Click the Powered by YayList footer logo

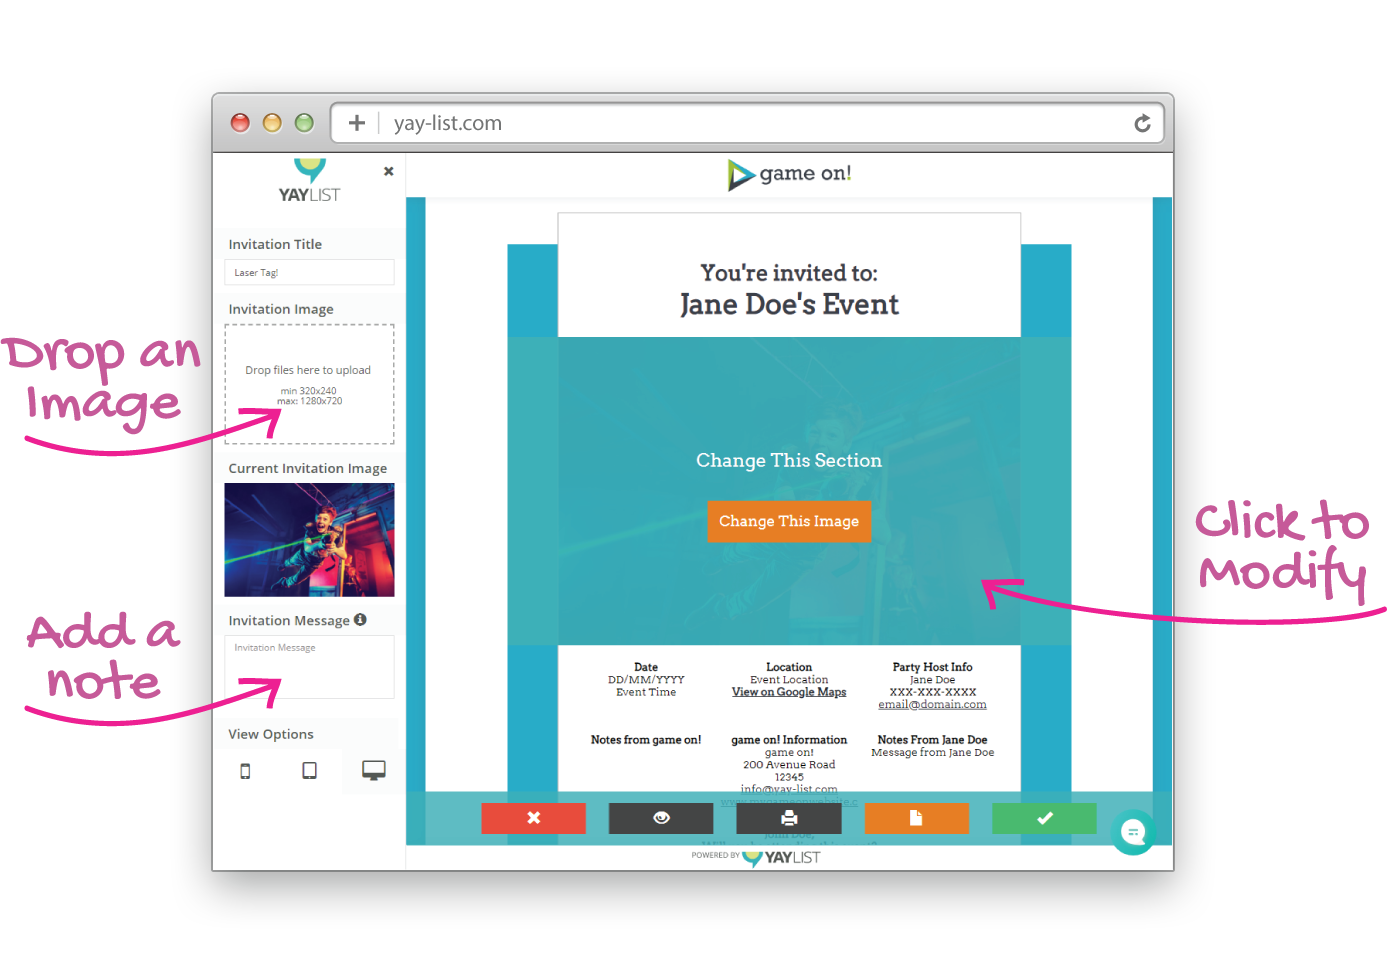pyautogui.click(x=756, y=857)
